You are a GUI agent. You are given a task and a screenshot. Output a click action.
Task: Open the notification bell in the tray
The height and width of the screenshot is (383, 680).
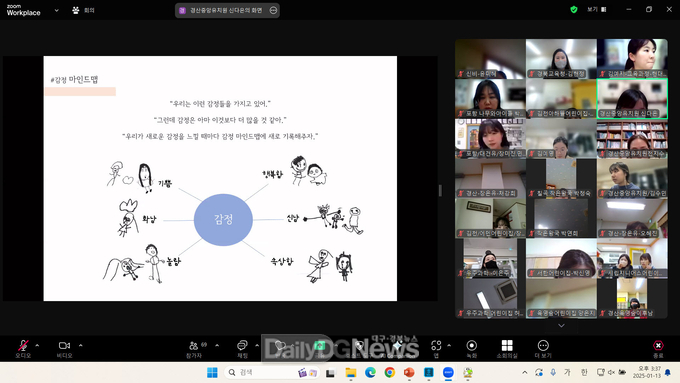(668, 372)
